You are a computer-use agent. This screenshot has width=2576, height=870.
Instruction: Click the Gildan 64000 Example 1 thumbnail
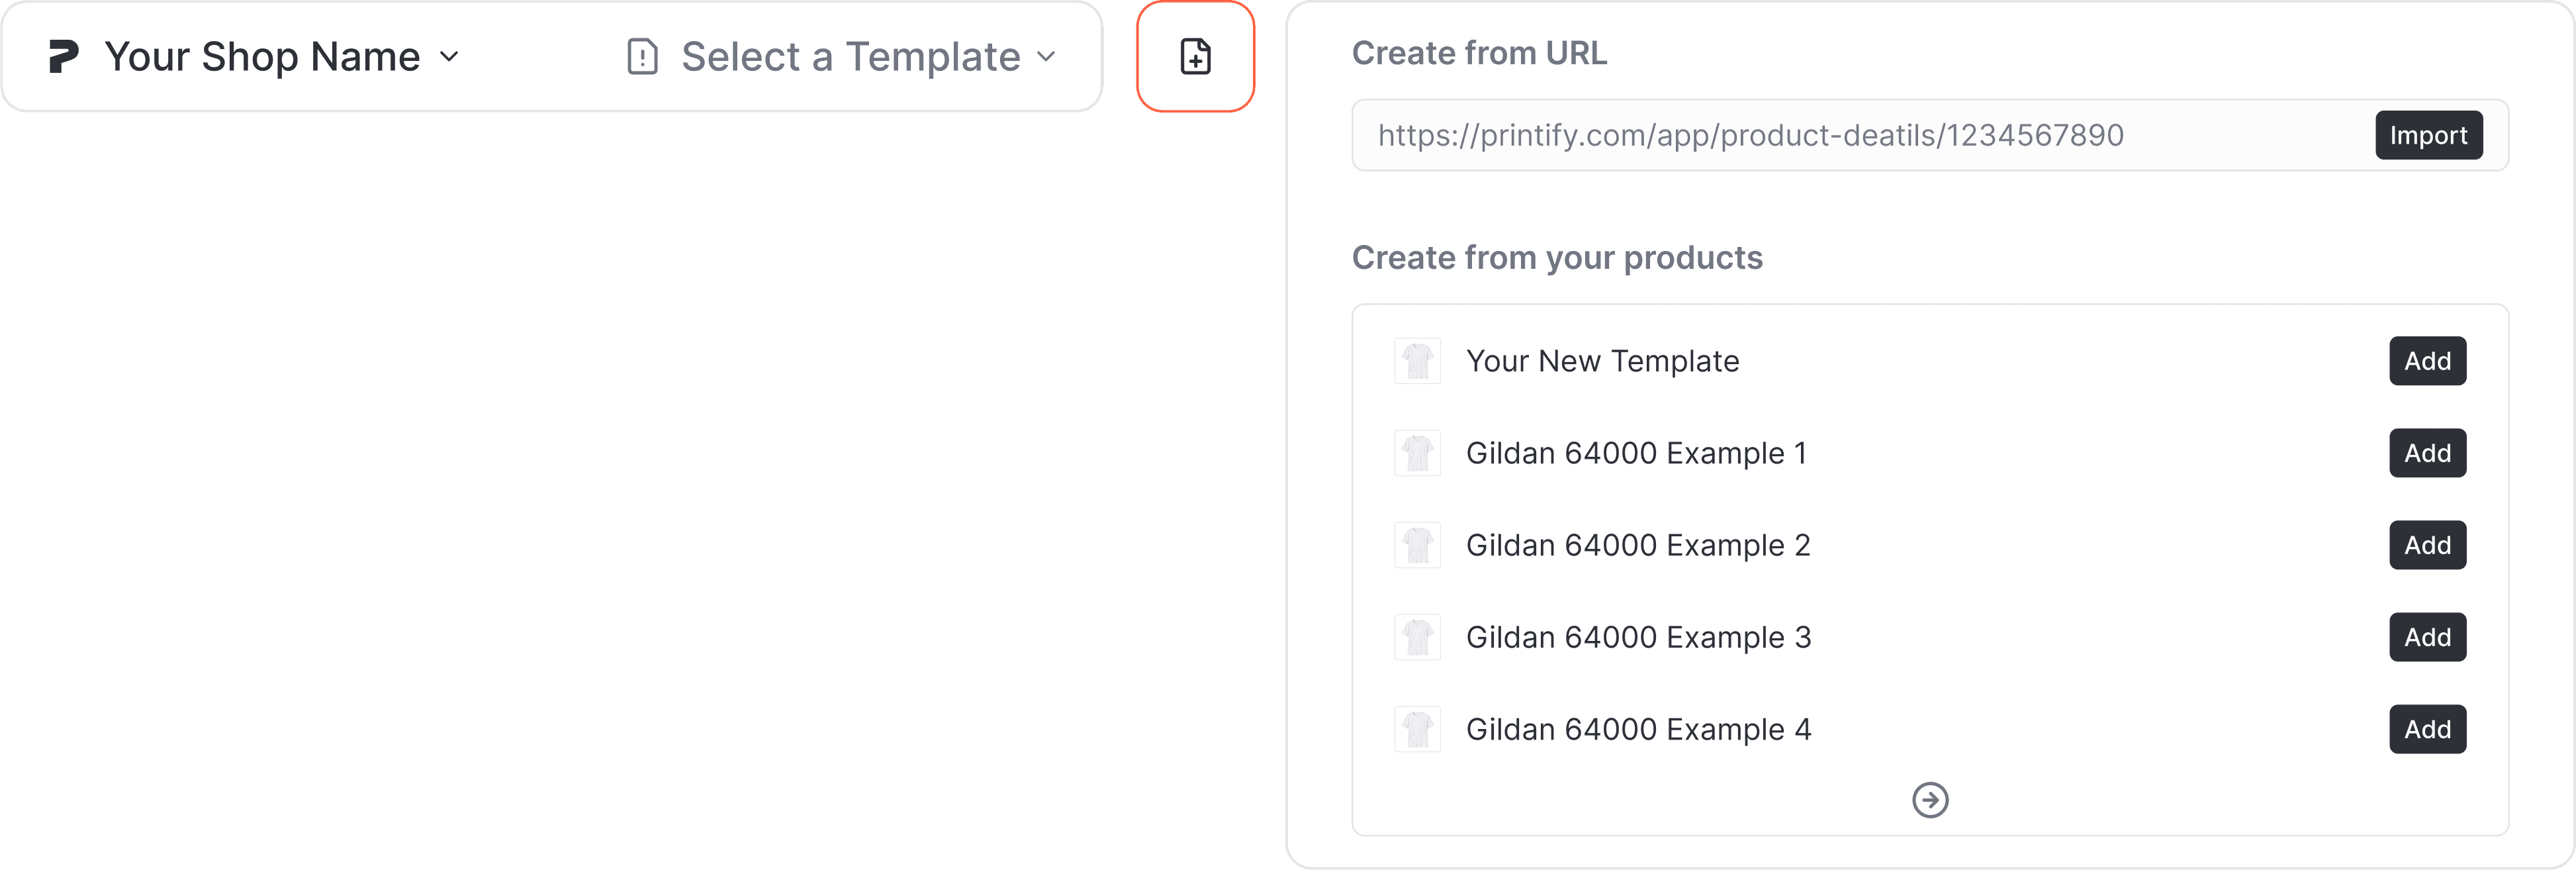pos(1417,453)
